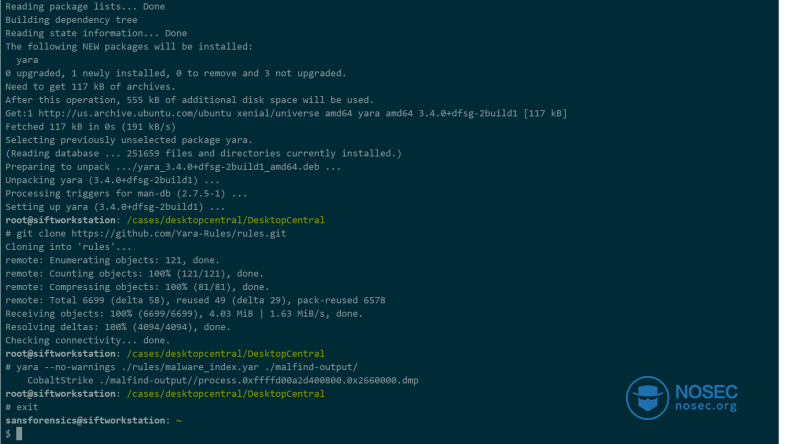
Task: Click the sansforensics@siftworkstation prompt text
Action: (85, 420)
